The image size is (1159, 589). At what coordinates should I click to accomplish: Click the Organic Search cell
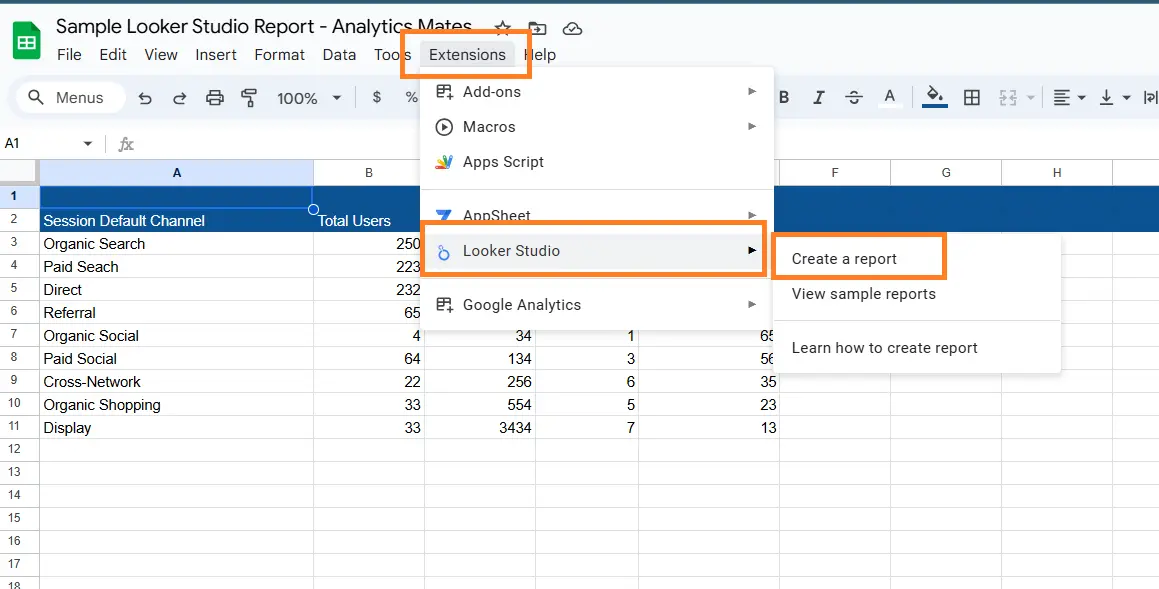point(177,244)
